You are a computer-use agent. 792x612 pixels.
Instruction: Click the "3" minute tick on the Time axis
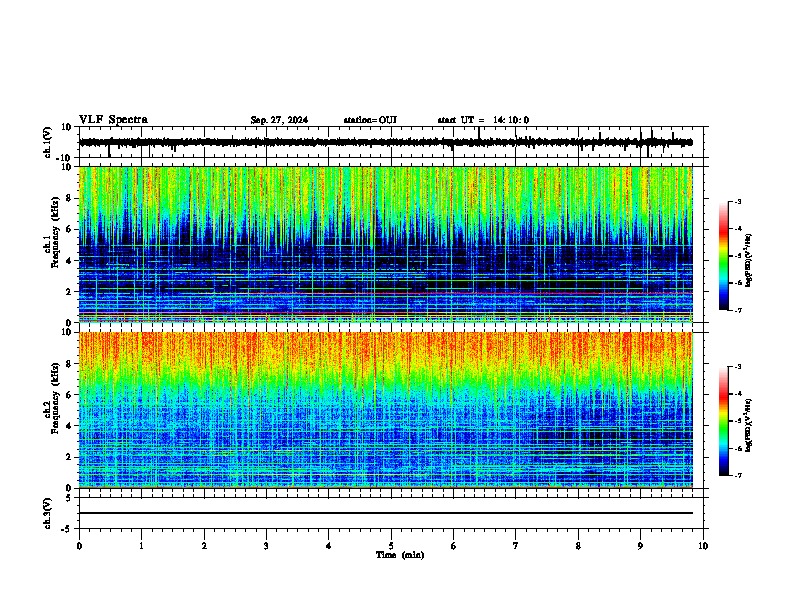pos(266,546)
